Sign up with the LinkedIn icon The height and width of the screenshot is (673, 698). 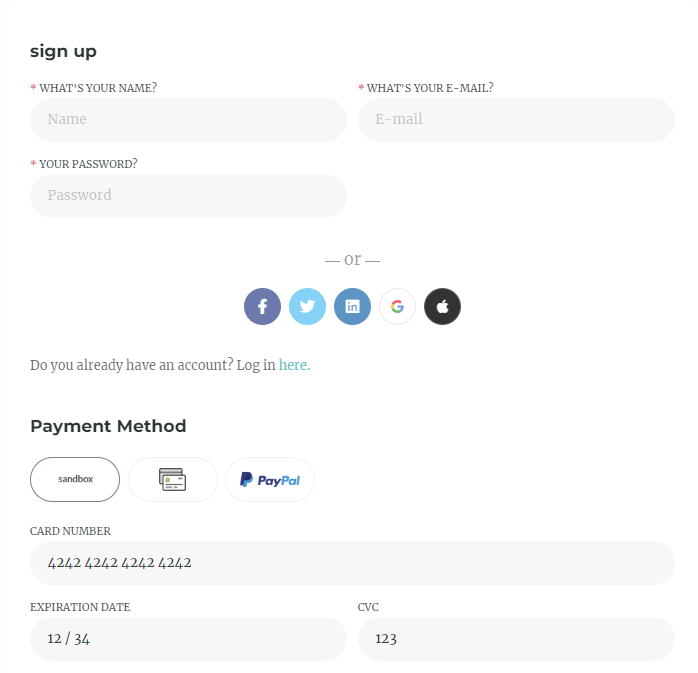point(352,306)
